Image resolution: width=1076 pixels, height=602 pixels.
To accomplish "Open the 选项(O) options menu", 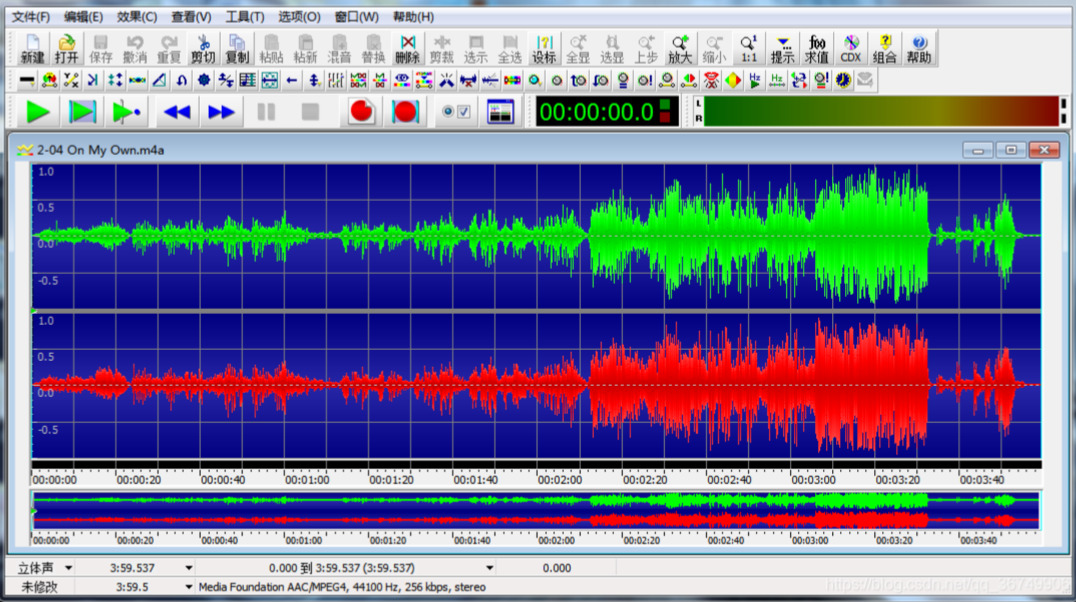I will tap(299, 16).
